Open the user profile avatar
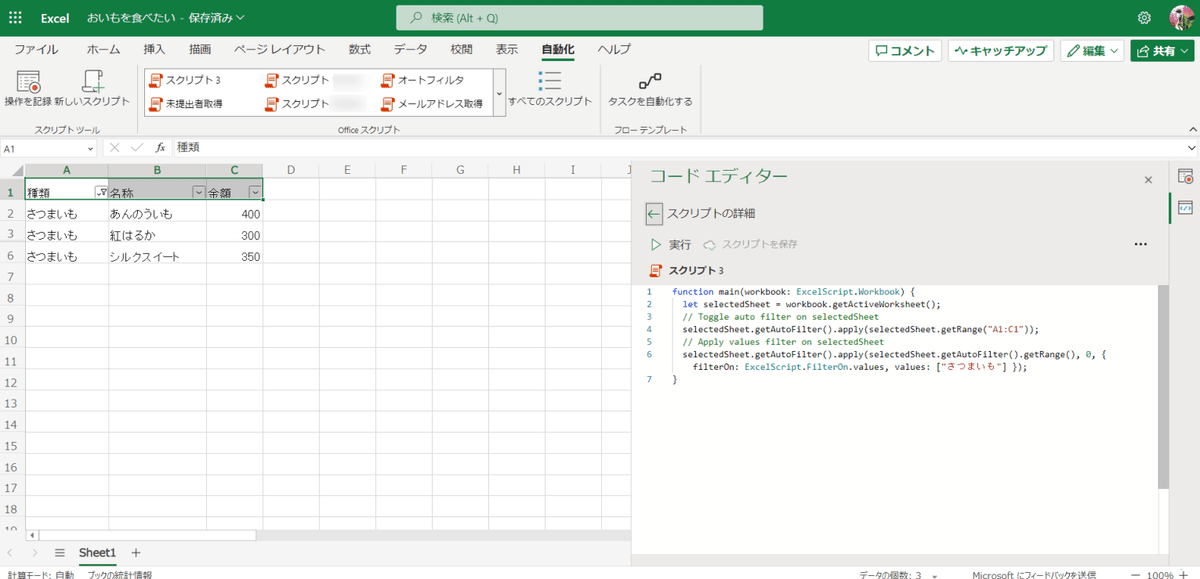 point(1181,18)
